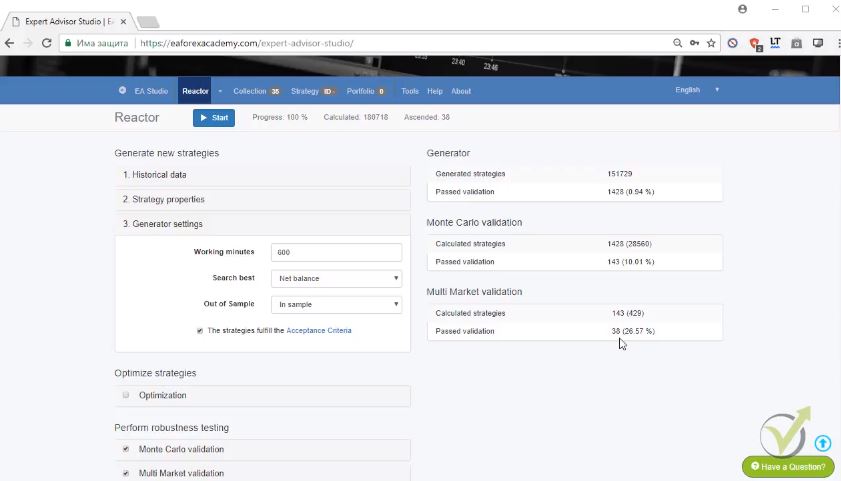Open the saved password key icon
Screen dimensions: 841x481
tap(695, 43)
